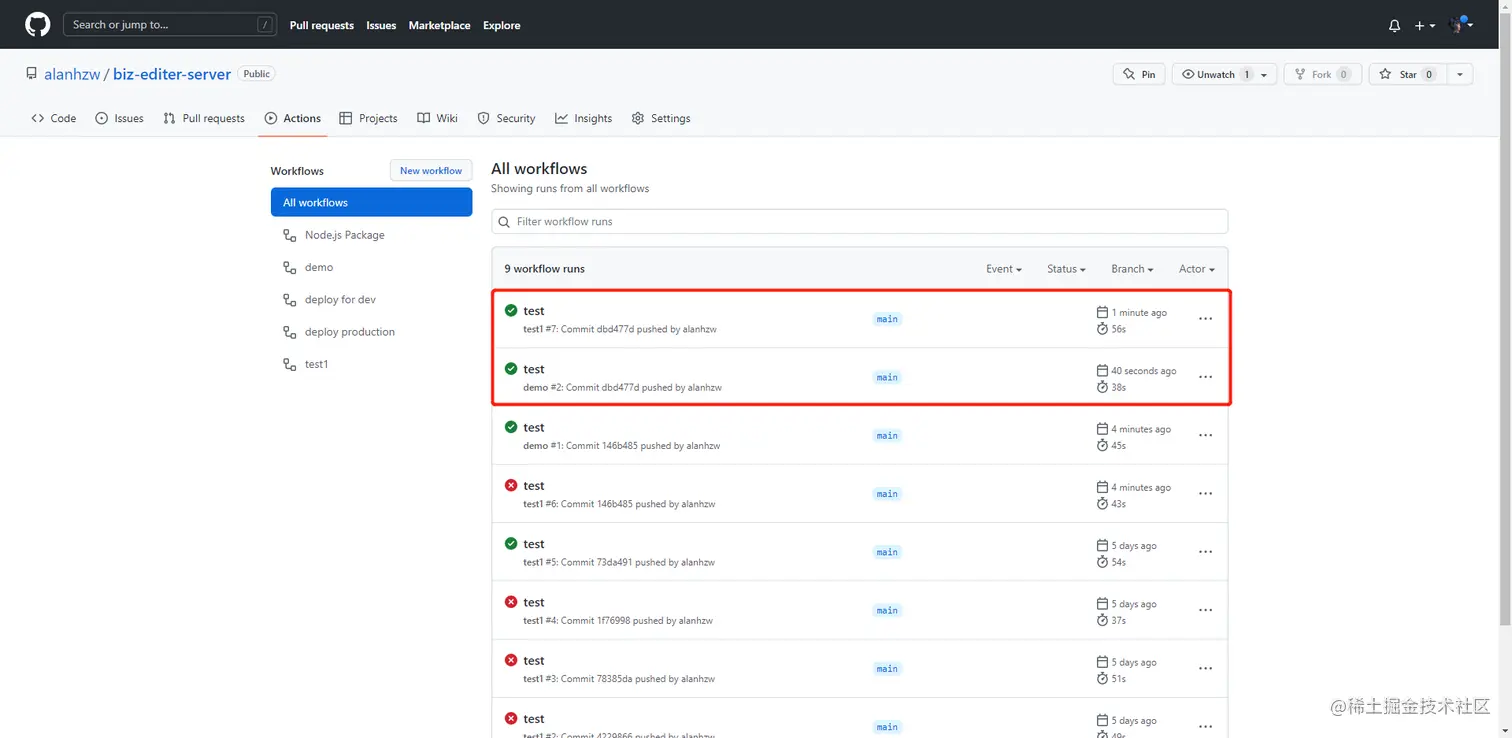
Task: Focus the Search or jump to field
Action: (x=169, y=25)
